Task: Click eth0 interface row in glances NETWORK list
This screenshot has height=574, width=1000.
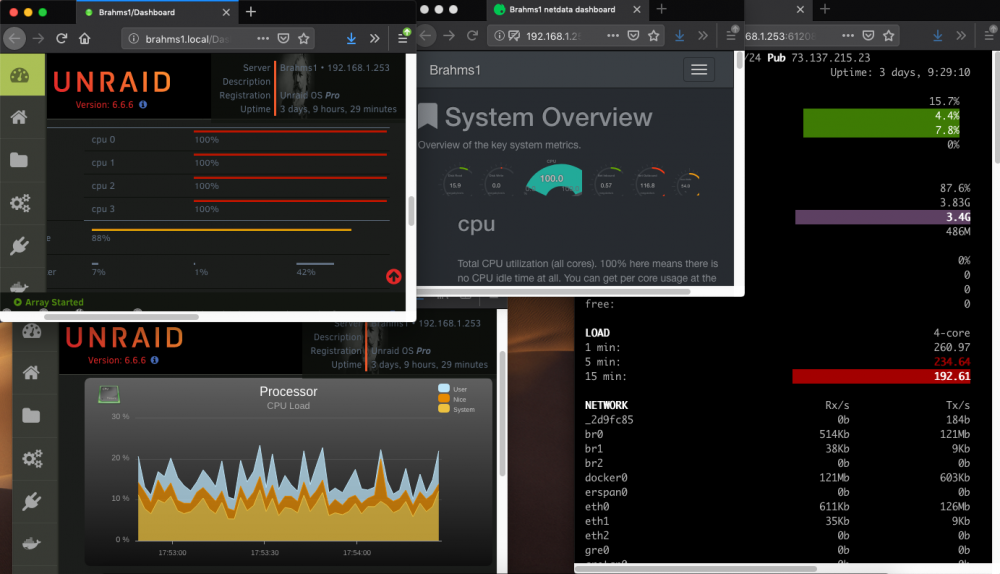Action: (x=777, y=507)
